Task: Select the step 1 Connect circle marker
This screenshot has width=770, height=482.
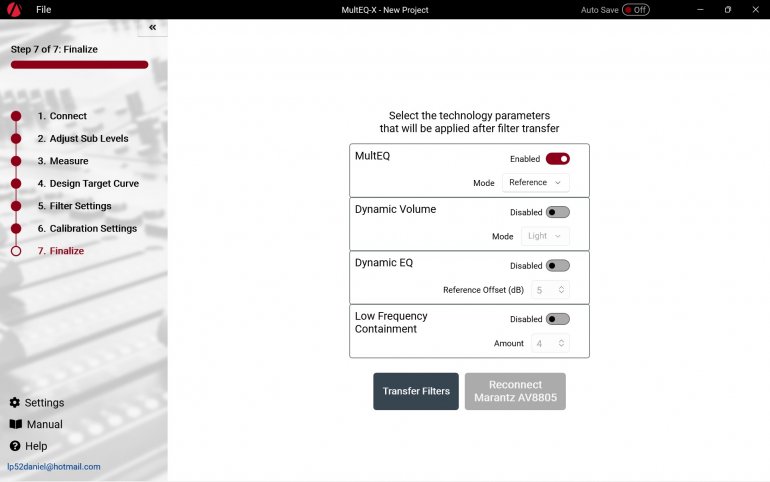Action: click(x=16, y=116)
